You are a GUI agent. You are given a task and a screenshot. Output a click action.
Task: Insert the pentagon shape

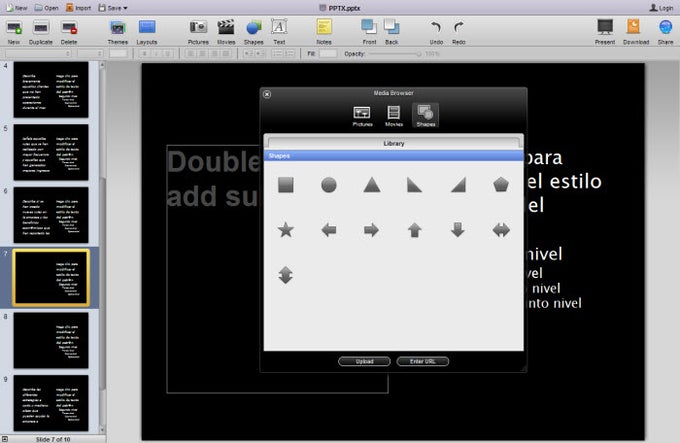click(501, 185)
